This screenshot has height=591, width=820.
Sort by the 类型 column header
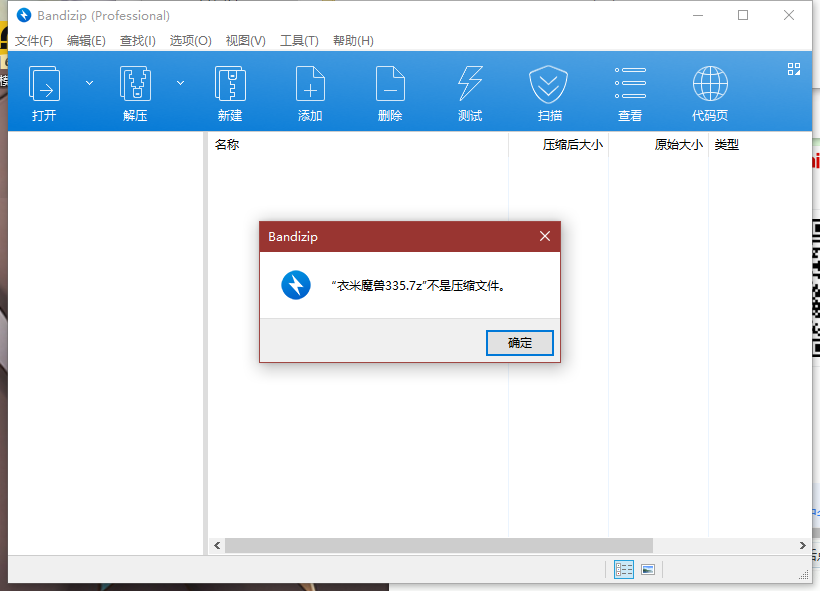click(x=759, y=145)
